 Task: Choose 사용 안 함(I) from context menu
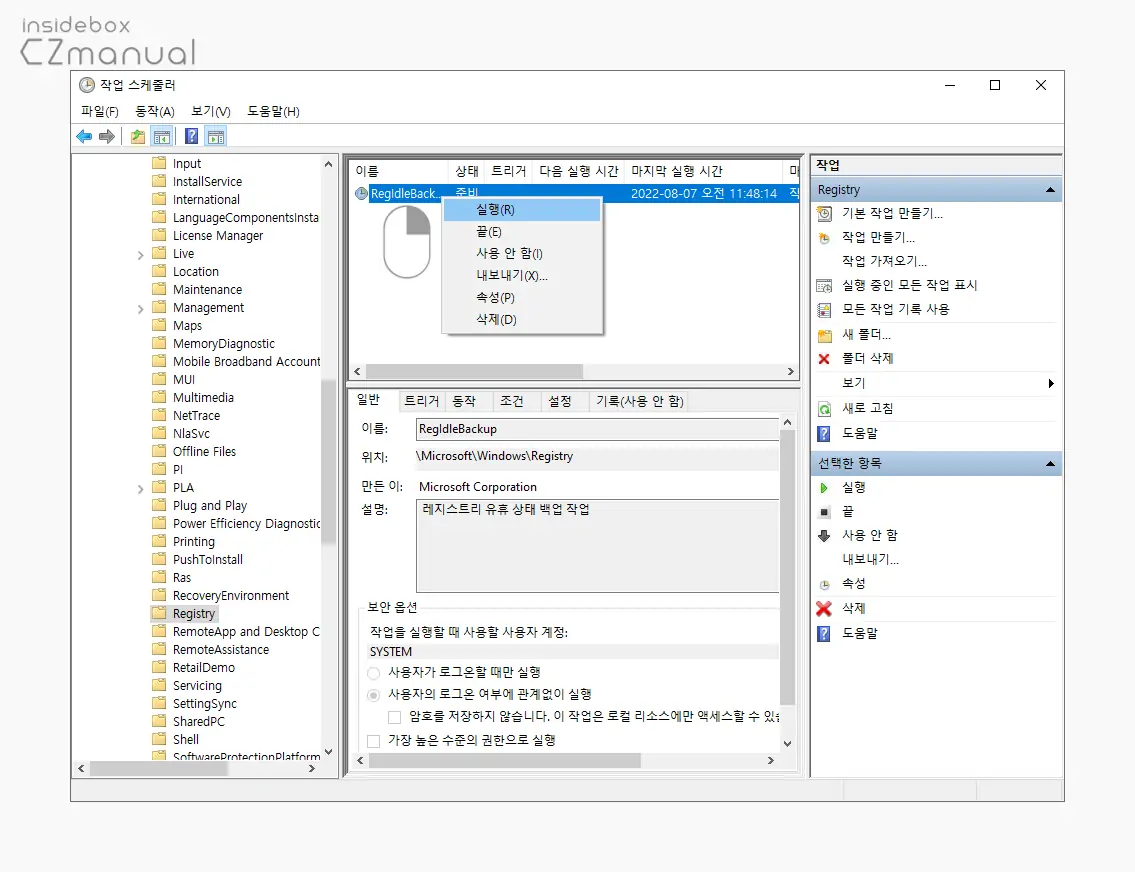[522, 253]
